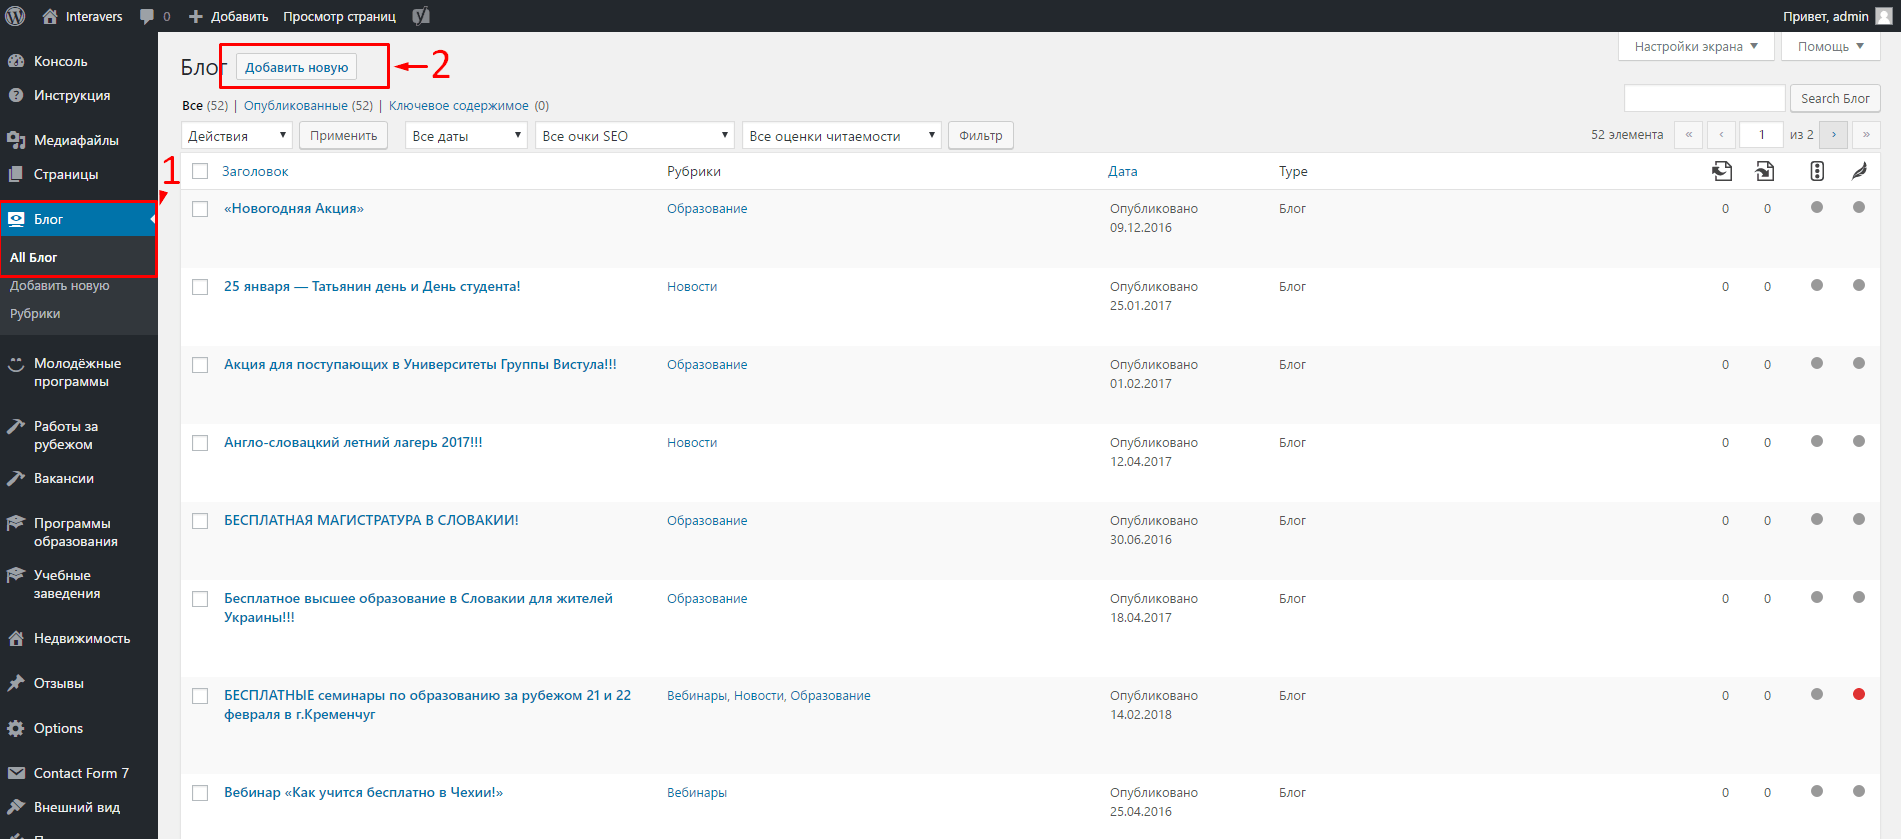Click the comments bubble icon in admin bar
This screenshot has height=839, width=1901.
(x=147, y=17)
